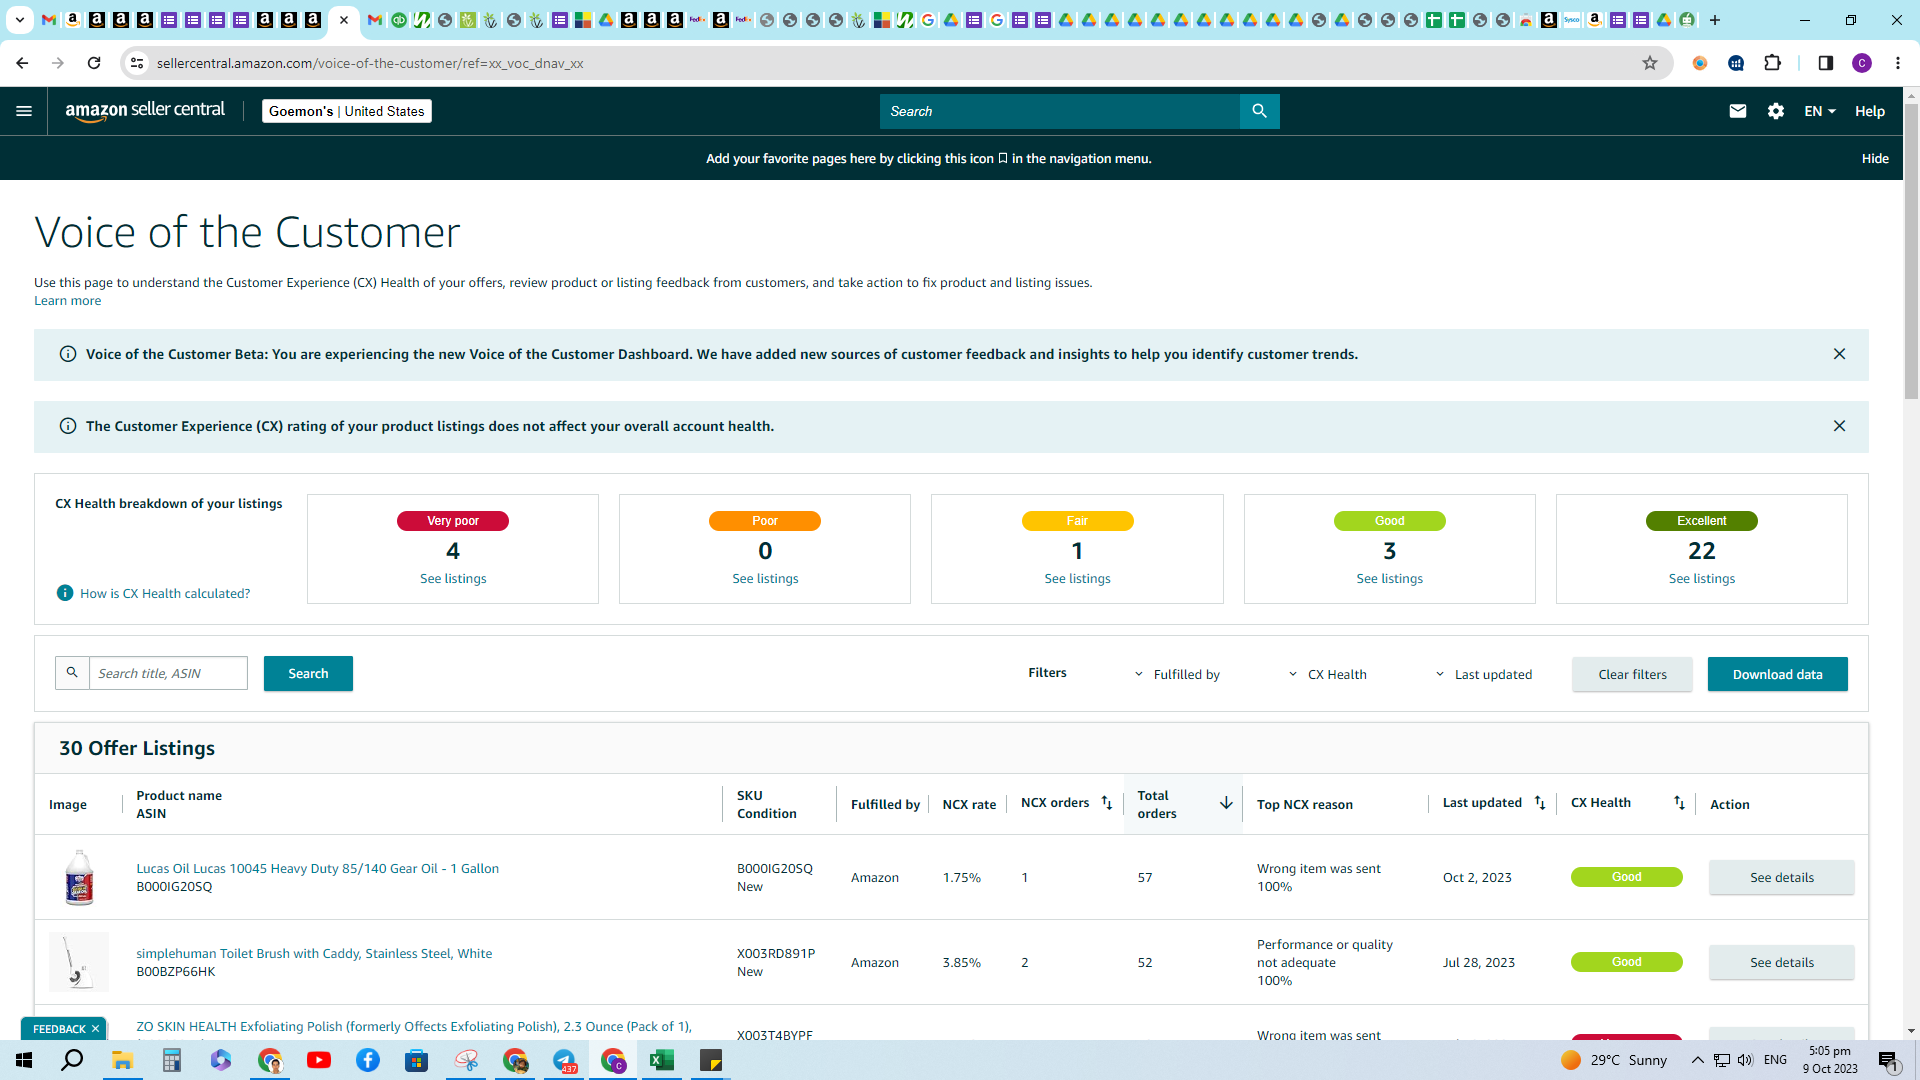See listings under Poor
This screenshot has height=1080, width=1920.
tap(765, 578)
